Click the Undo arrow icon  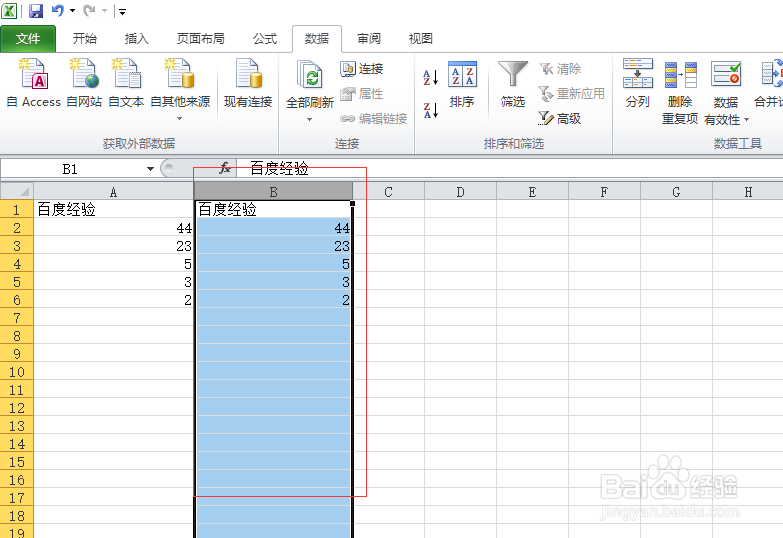(58, 10)
